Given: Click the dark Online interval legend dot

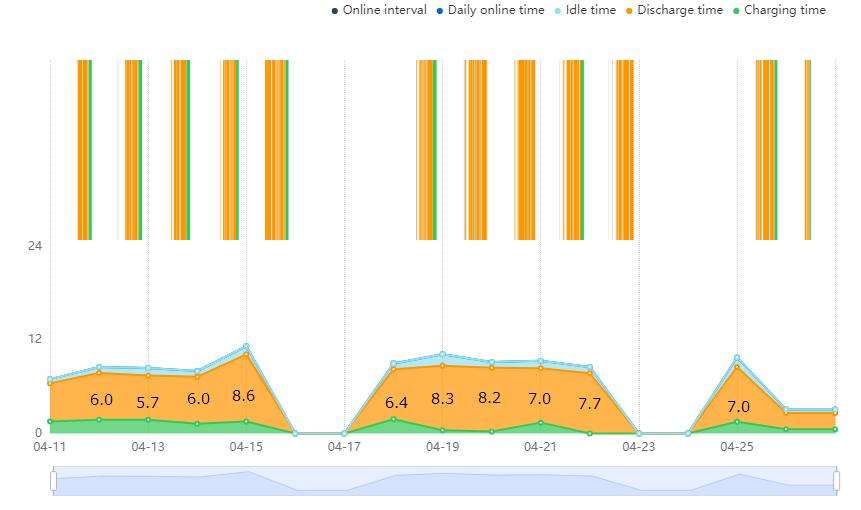Looking at the screenshot, I should coord(334,11).
